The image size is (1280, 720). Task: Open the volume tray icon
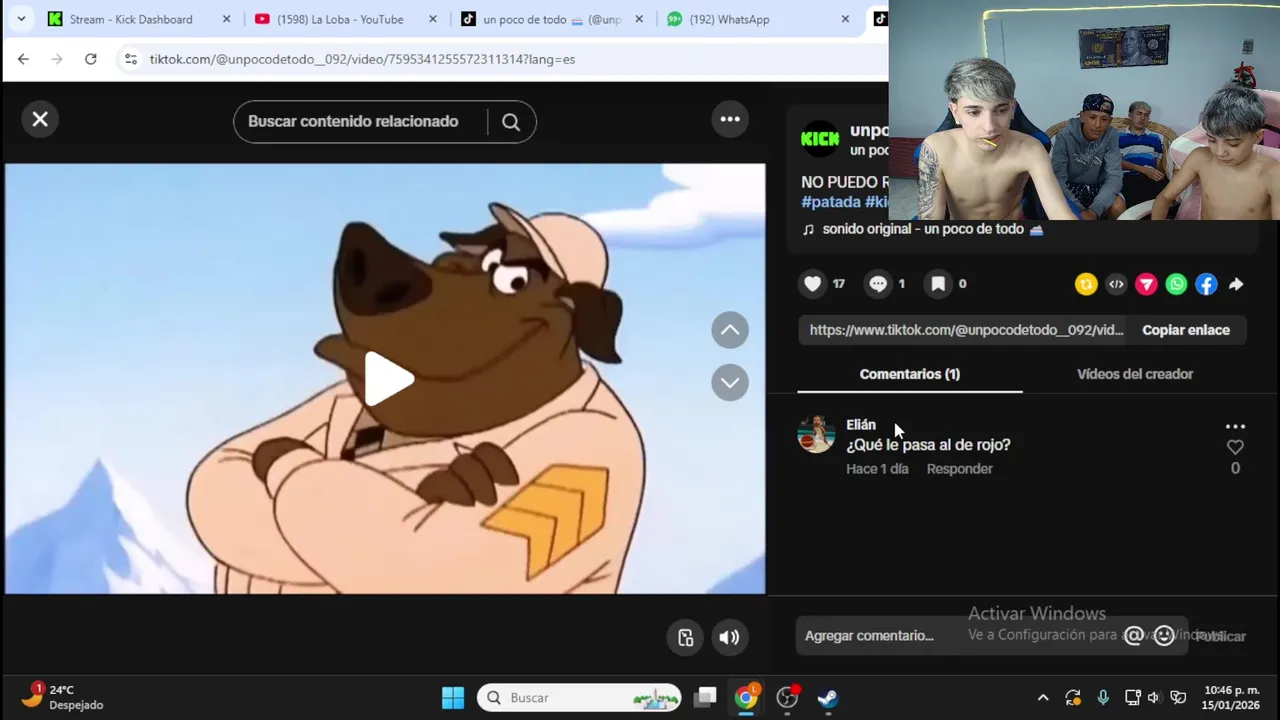(x=1154, y=698)
